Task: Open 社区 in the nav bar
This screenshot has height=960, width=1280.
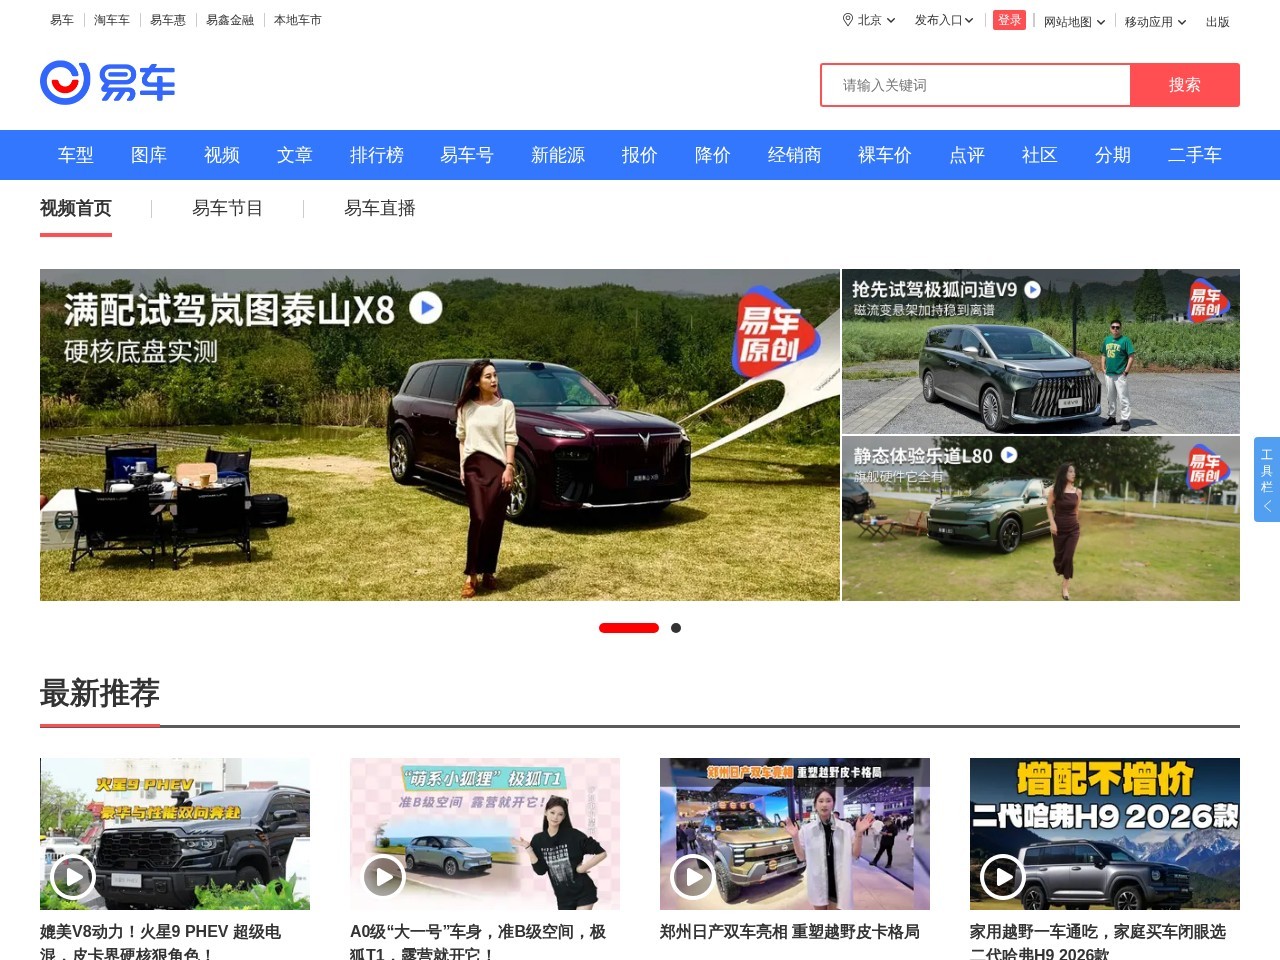Action: (x=1040, y=155)
